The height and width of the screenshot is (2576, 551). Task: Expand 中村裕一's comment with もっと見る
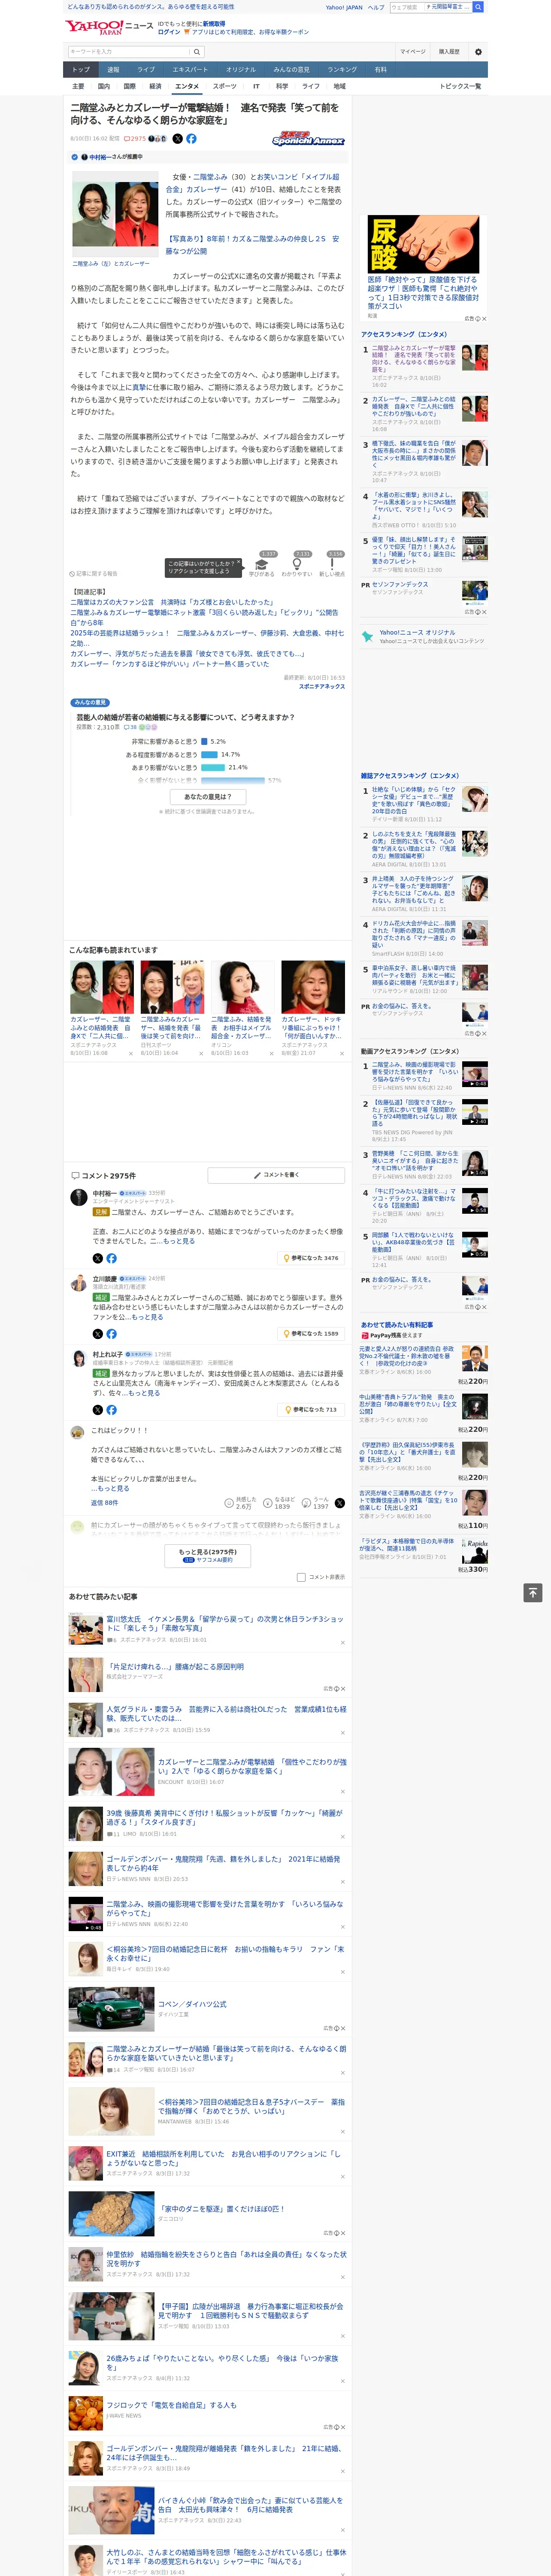coord(179,1241)
